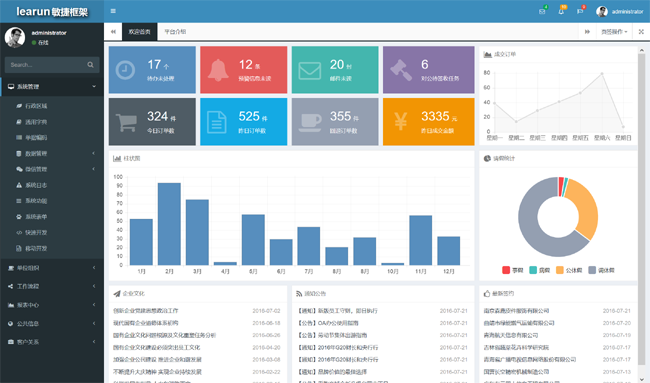Expand the 工作流程 sidebar section

point(52,286)
